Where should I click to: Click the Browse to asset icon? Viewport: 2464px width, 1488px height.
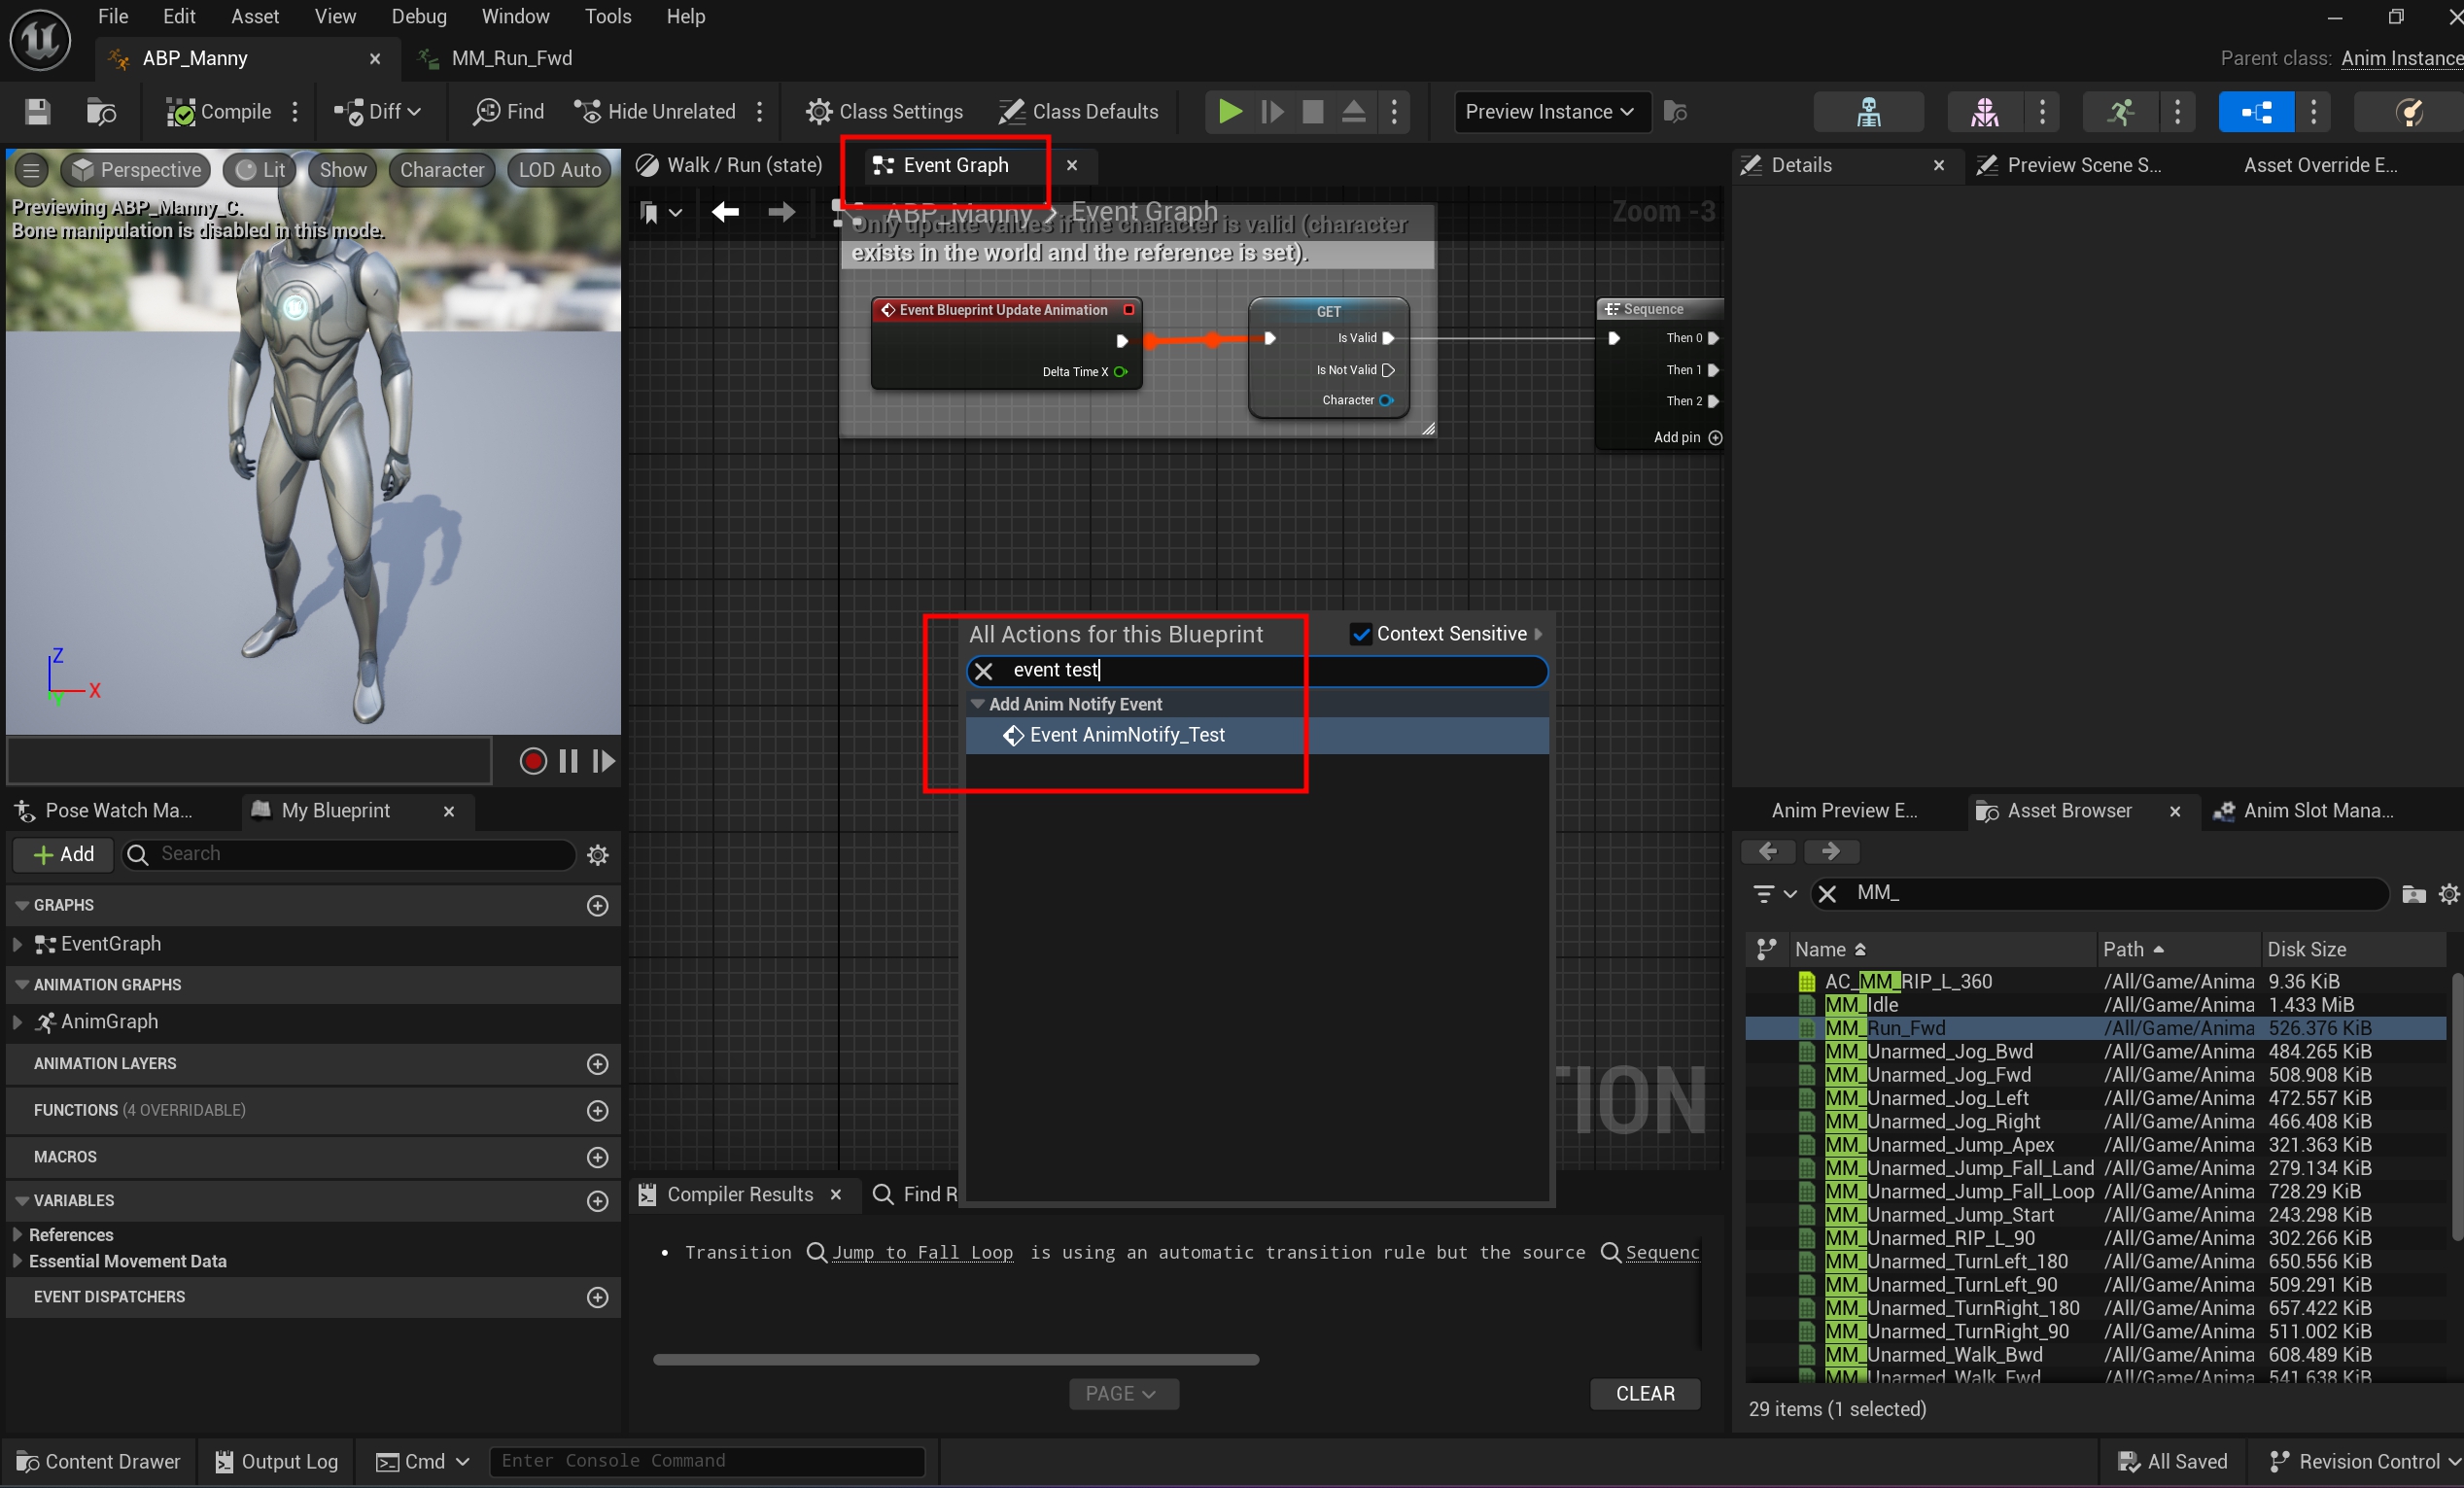click(x=101, y=111)
